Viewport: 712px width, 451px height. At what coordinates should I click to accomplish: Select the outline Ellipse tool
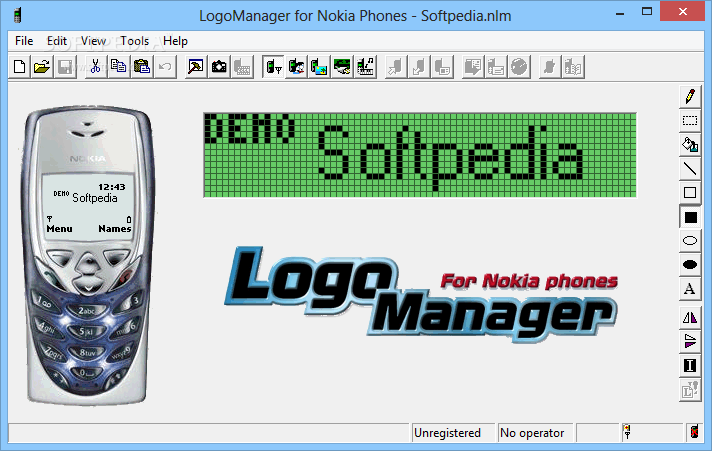[690, 241]
